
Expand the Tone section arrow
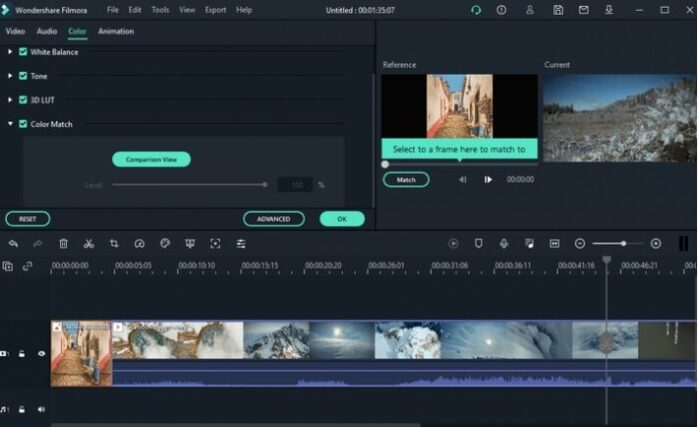pos(10,76)
